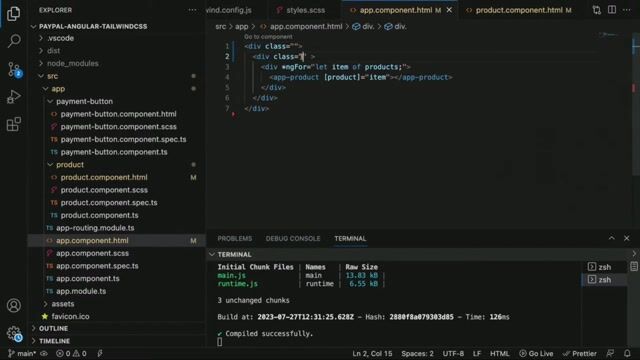
Task: Click the main branch indicator
Action: click(x=22, y=353)
